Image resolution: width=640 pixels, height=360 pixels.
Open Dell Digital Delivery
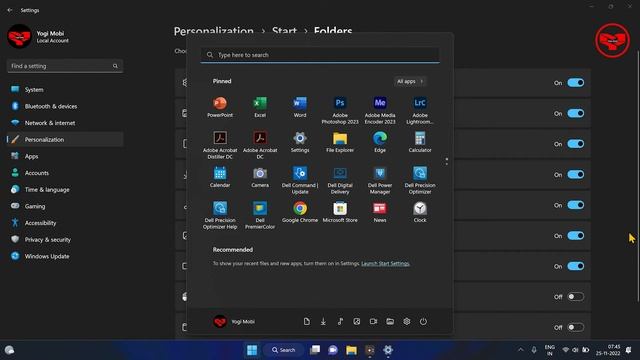(x=340, y=180)
